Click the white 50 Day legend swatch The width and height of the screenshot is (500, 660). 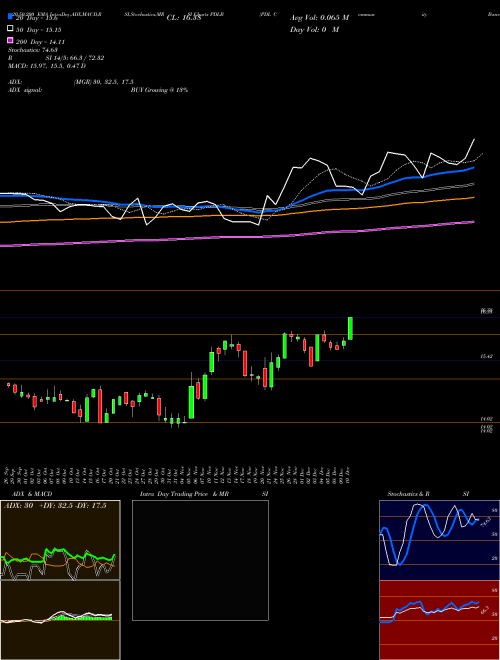coord(11,29)
